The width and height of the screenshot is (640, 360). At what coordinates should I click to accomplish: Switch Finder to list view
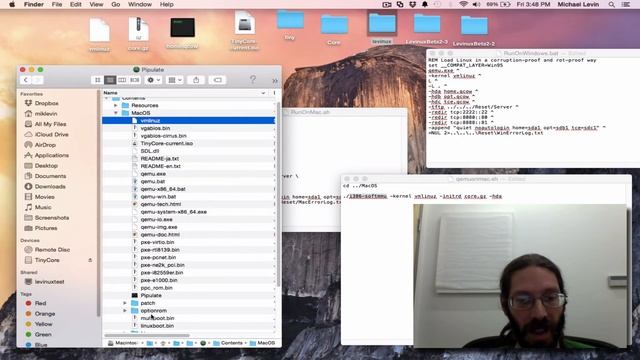pyautogui.click(x=110, y=80)
